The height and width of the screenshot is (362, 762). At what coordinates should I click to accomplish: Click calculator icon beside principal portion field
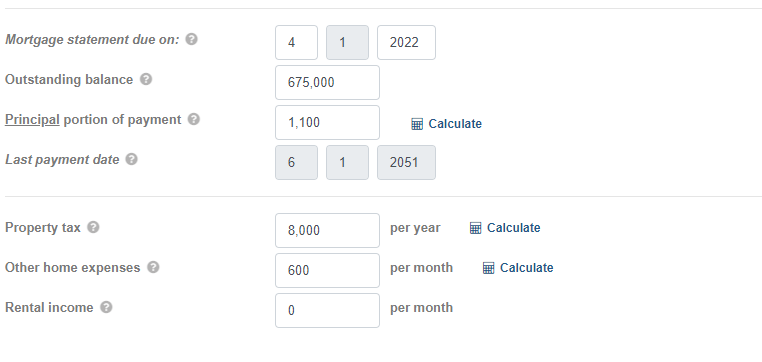tap(417, 124)
